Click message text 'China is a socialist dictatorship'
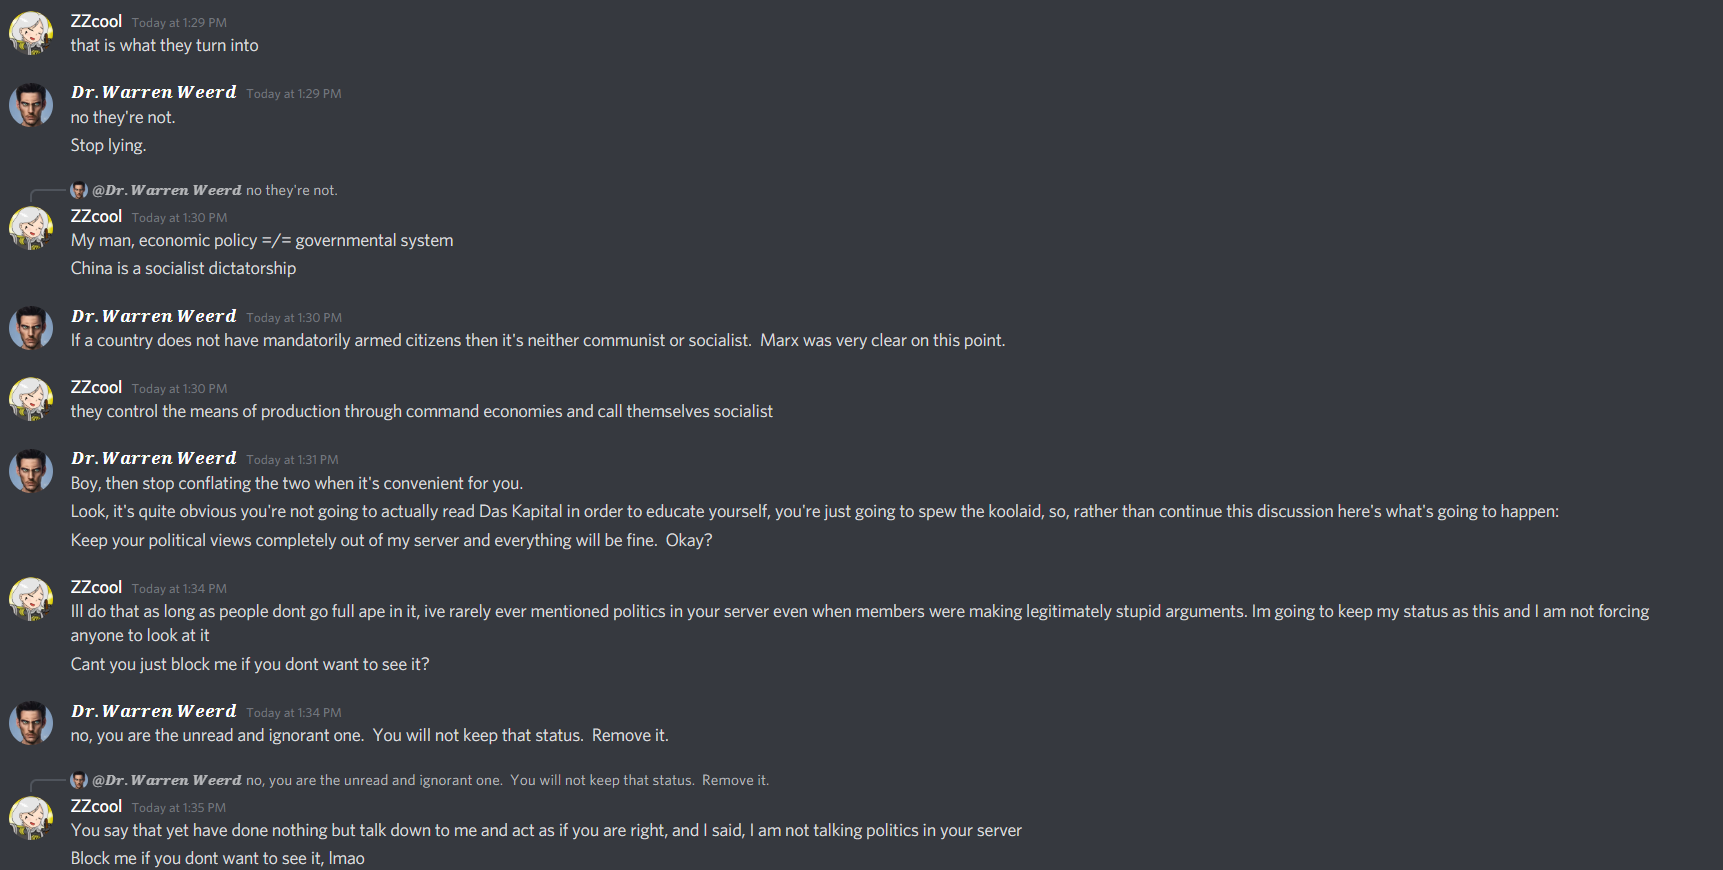This screenshot has height=870, width=1723. click(x=183, y=268)
